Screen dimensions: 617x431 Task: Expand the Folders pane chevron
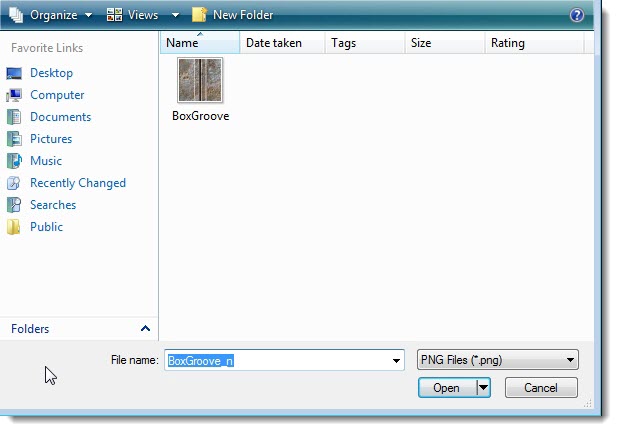(145, 328)
